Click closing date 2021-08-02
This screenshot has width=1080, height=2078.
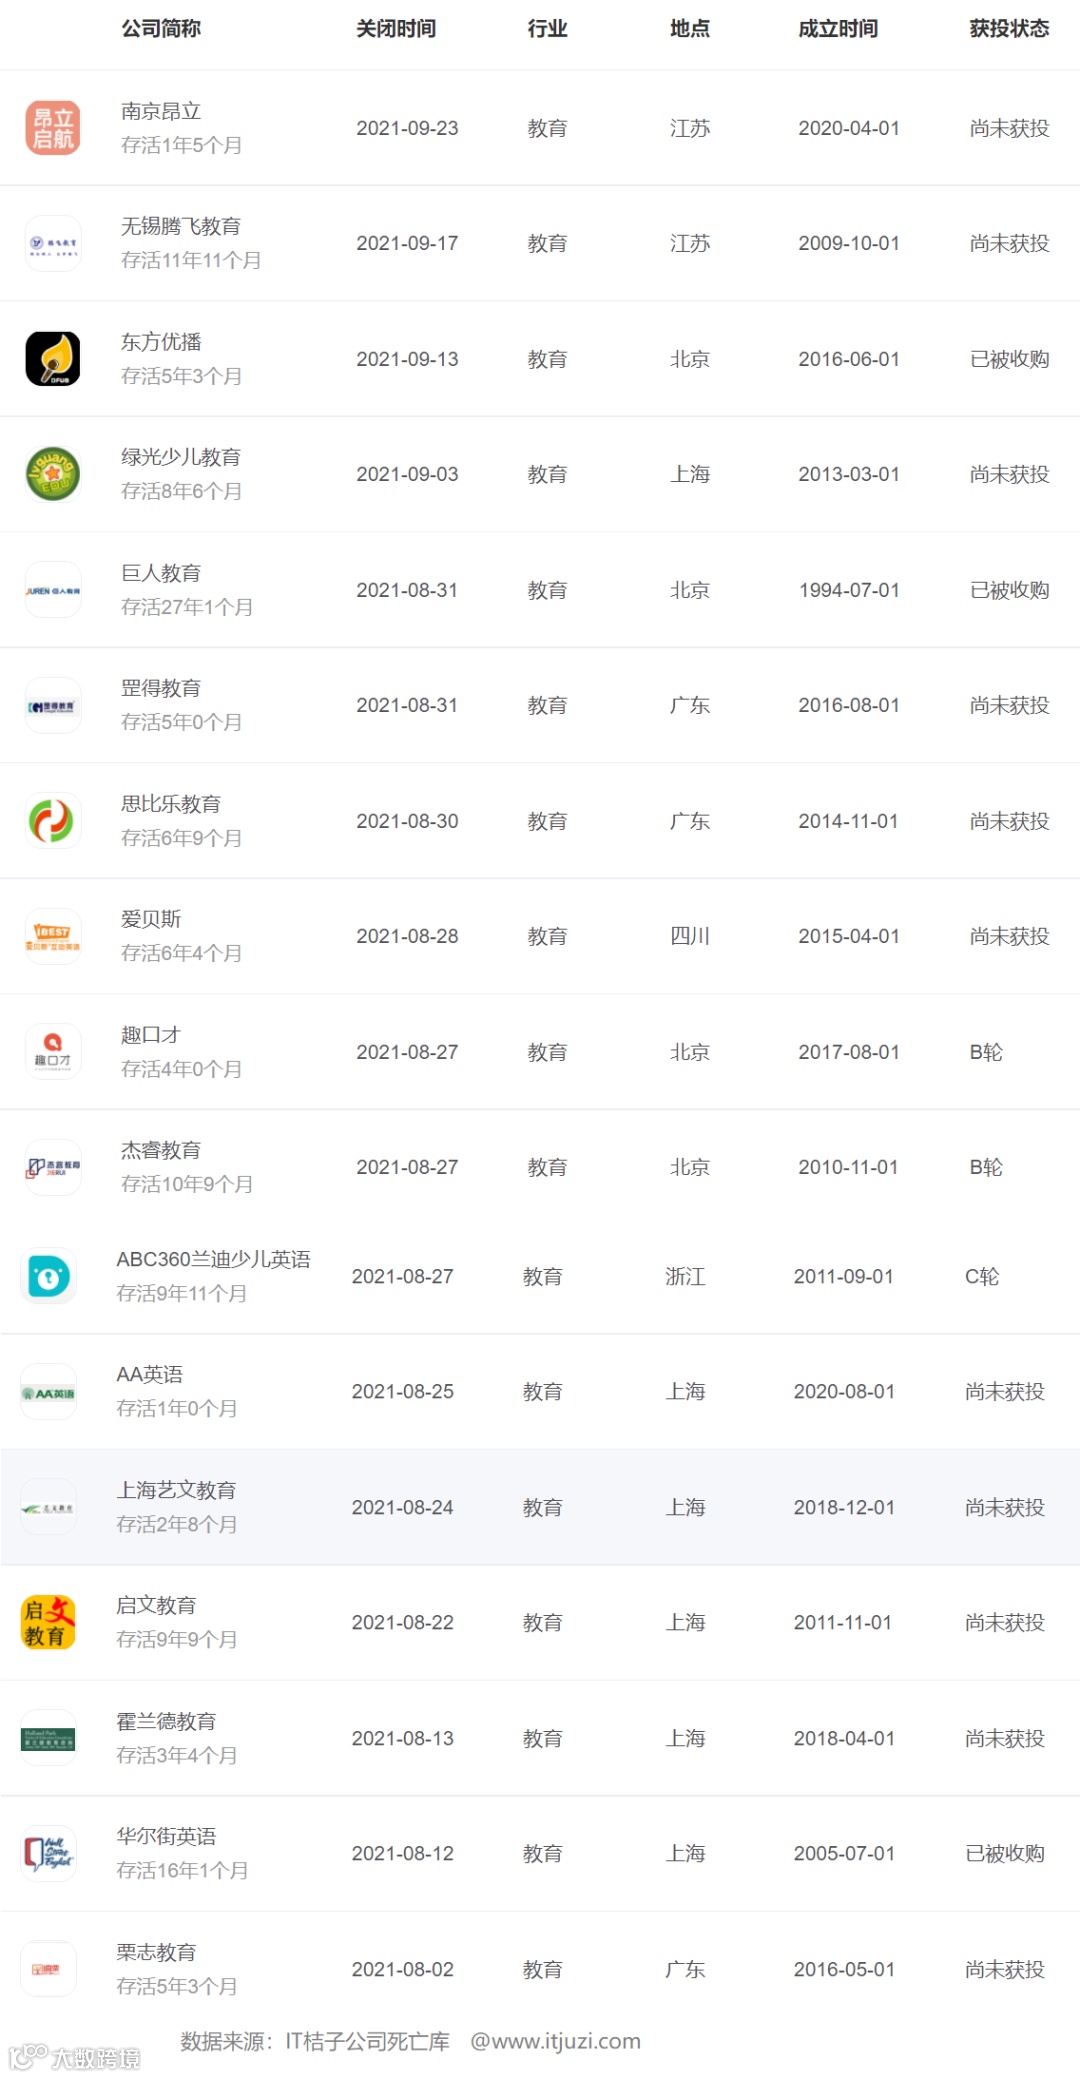tap(403, 1969)
